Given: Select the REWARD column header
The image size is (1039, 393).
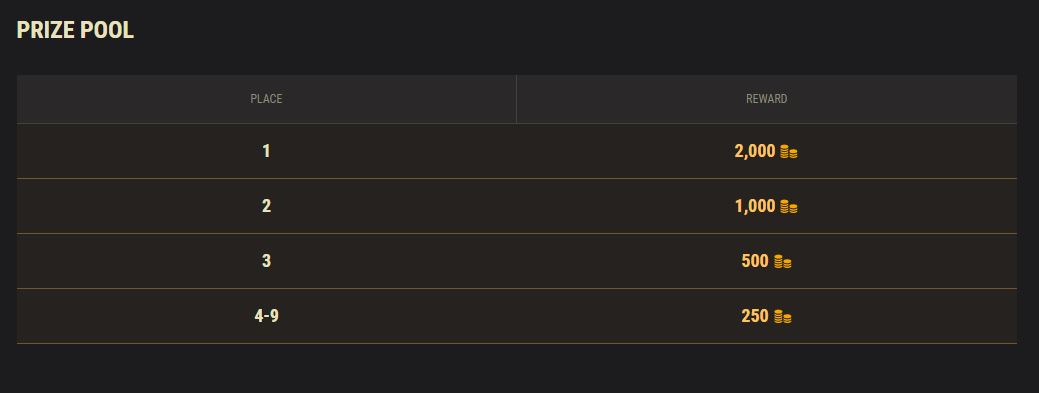Looking at the screenshot, I should point(767,99).
